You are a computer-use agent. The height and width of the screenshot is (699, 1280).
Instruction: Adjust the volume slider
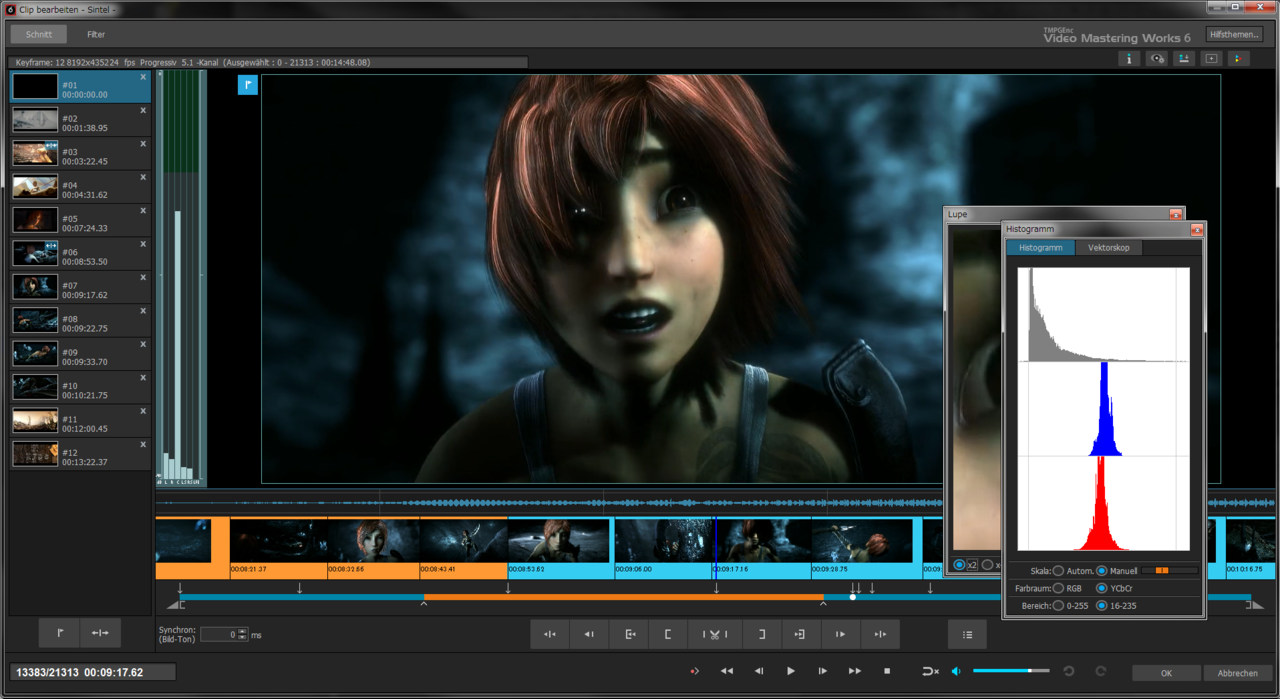pyautogui.click(x=1011, y=671)
